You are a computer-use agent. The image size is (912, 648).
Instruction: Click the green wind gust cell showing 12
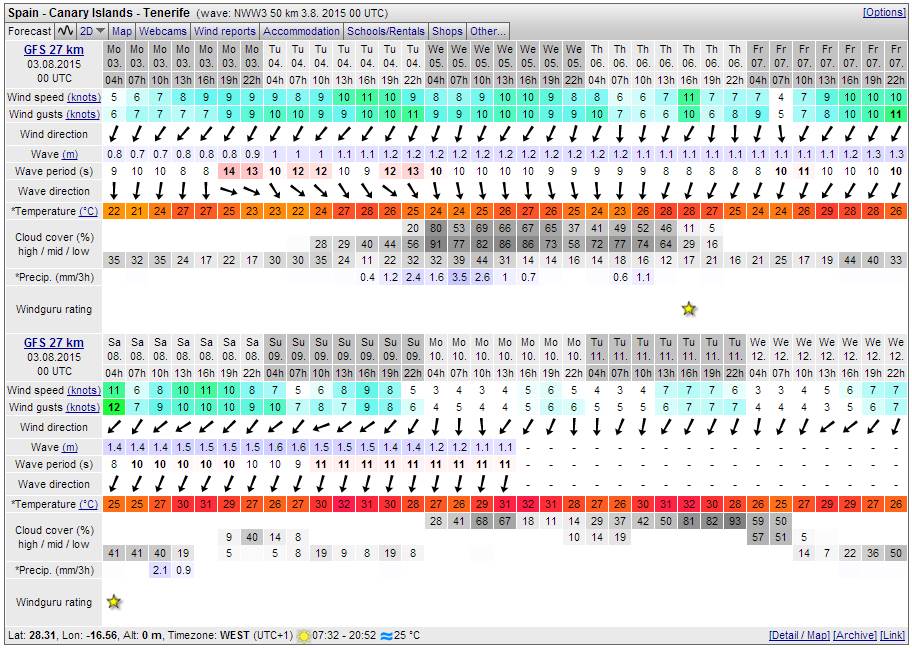[114, 407]
